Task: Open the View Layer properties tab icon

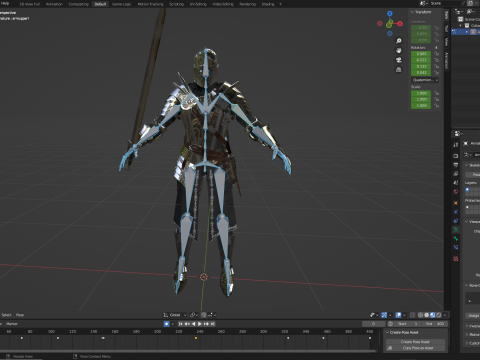Action: [x=456, y=174]
